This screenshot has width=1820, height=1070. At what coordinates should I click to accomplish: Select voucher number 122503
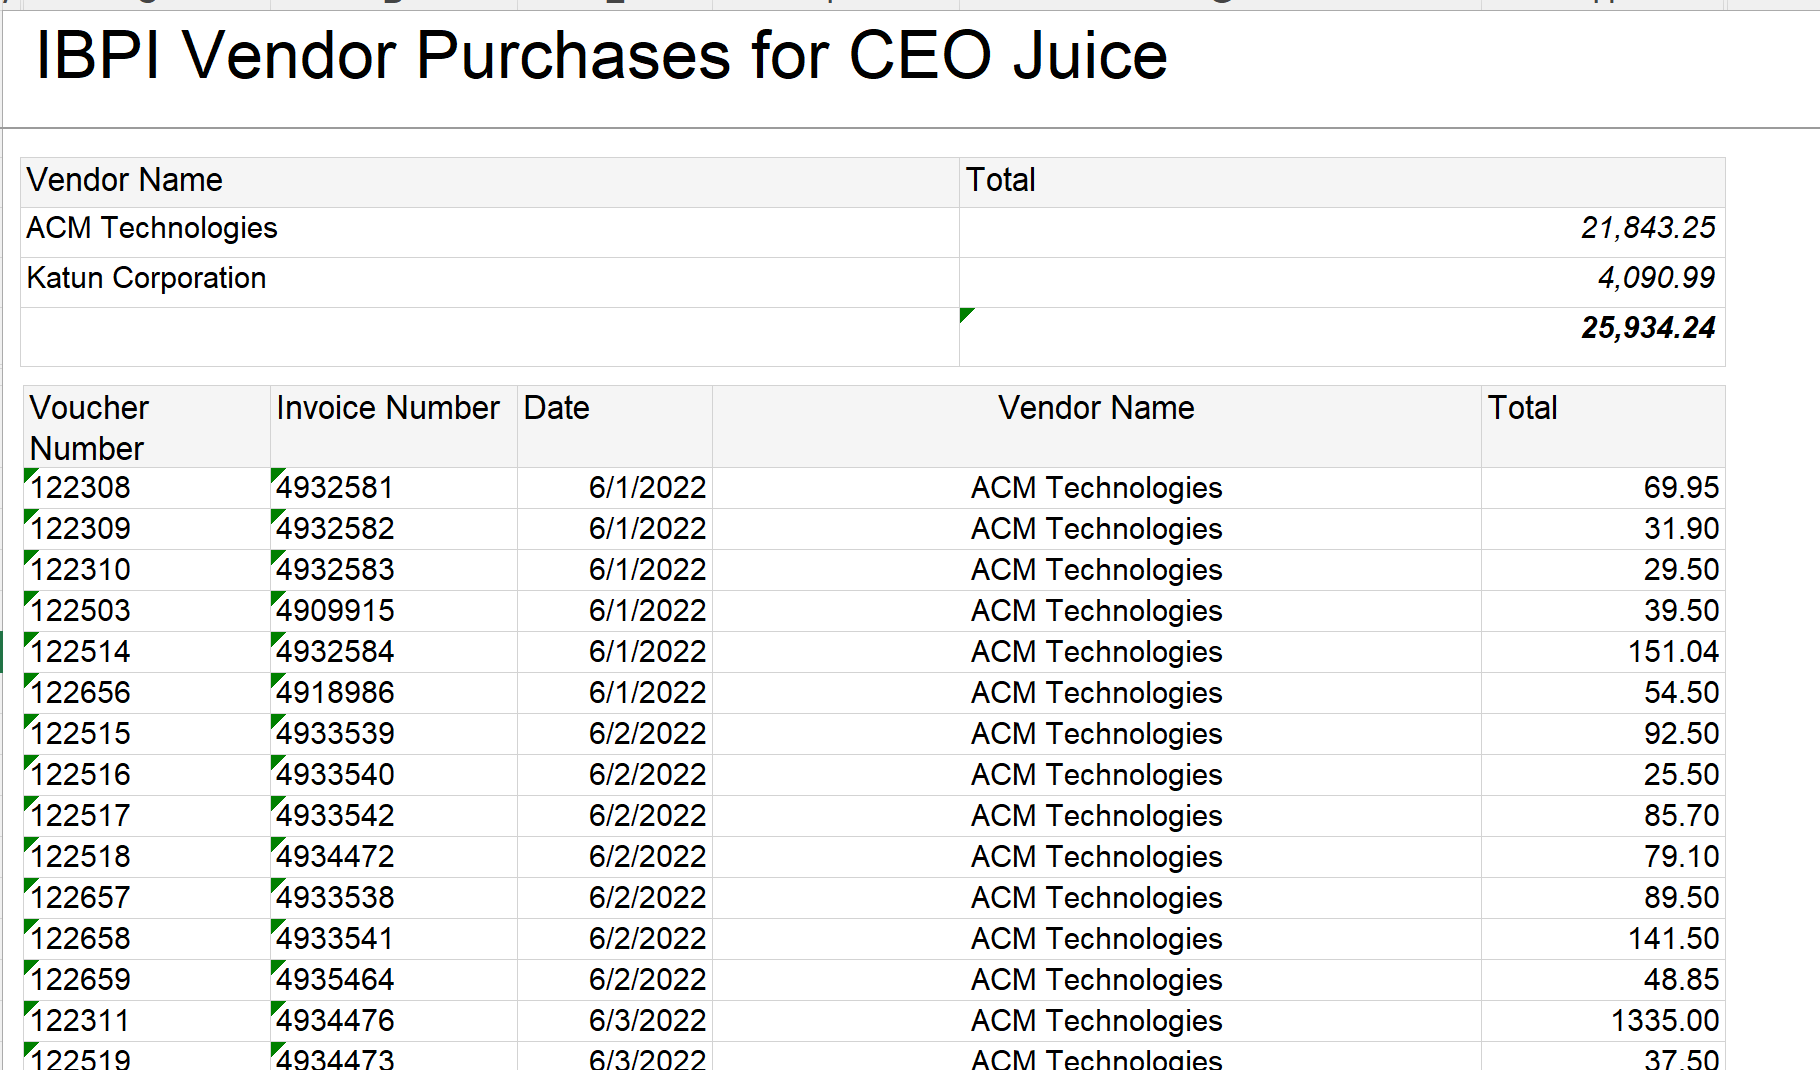81,611
